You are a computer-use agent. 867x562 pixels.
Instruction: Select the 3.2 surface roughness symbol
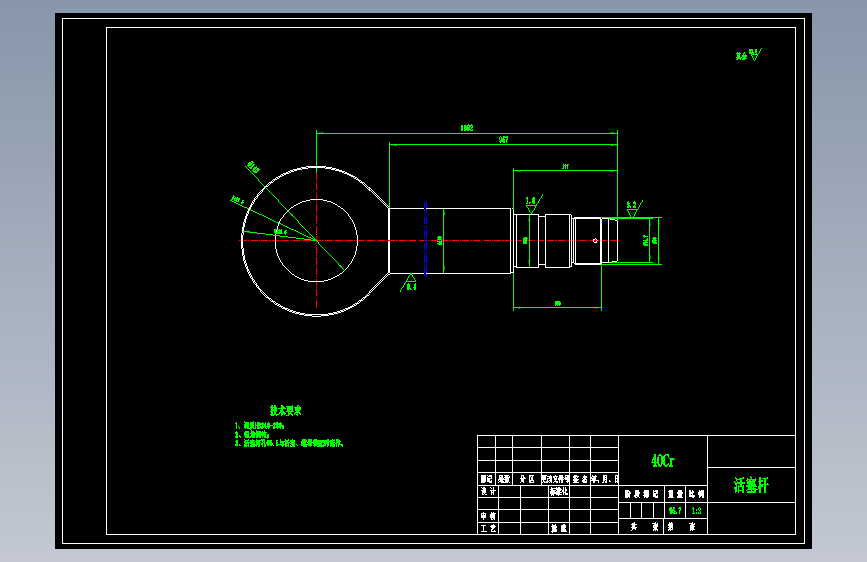tap(634, 209)
